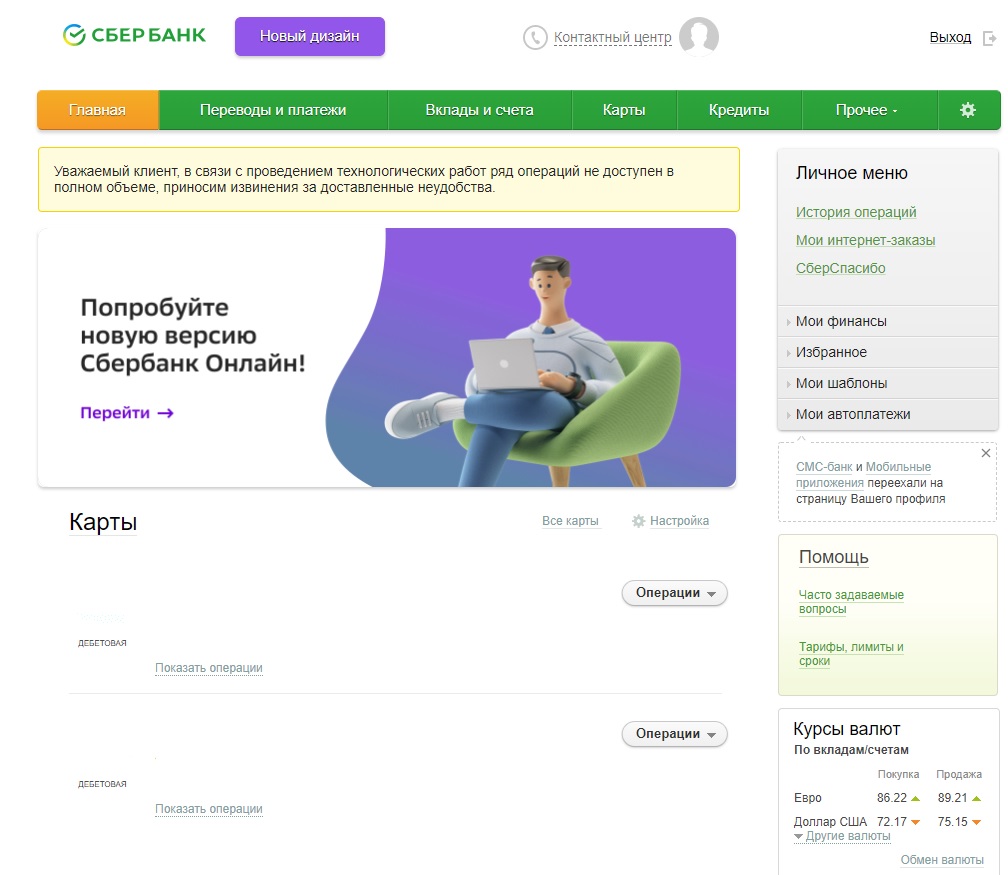
Task: Open settings via gear icon in navigation bar
Action: tap(968, 110)
